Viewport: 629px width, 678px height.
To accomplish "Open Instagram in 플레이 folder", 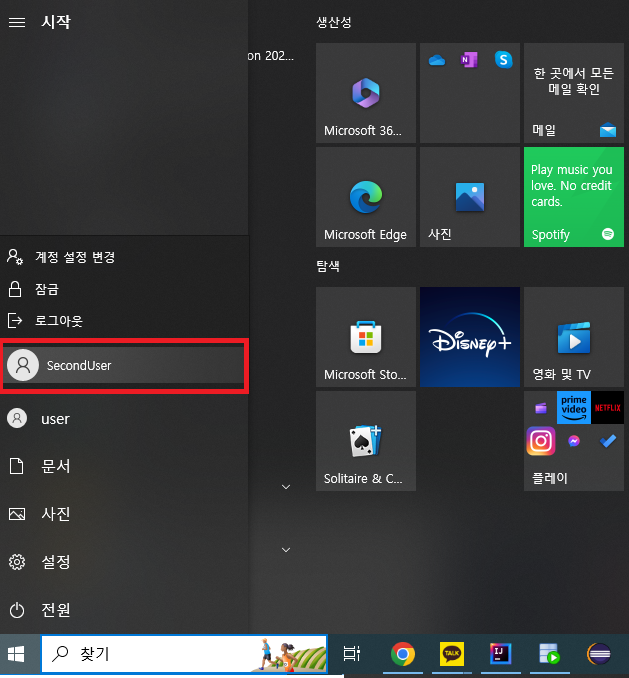I will click(540, 441).
